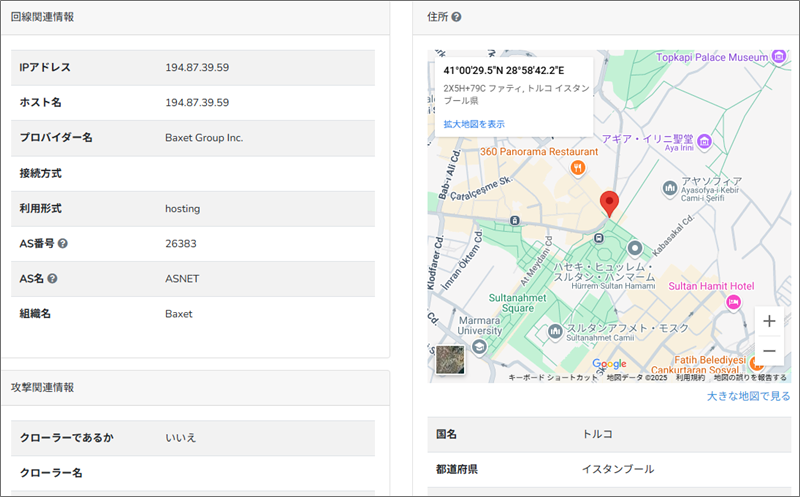800x497 pixels.
Task: Click the Ayasofya mosque marker icon
Action: 670,188
